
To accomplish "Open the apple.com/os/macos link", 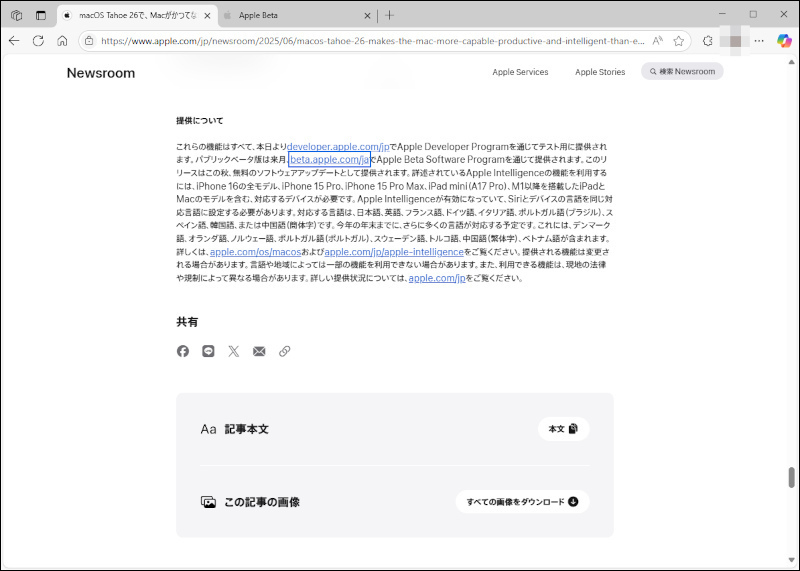I will pos(256,252).
